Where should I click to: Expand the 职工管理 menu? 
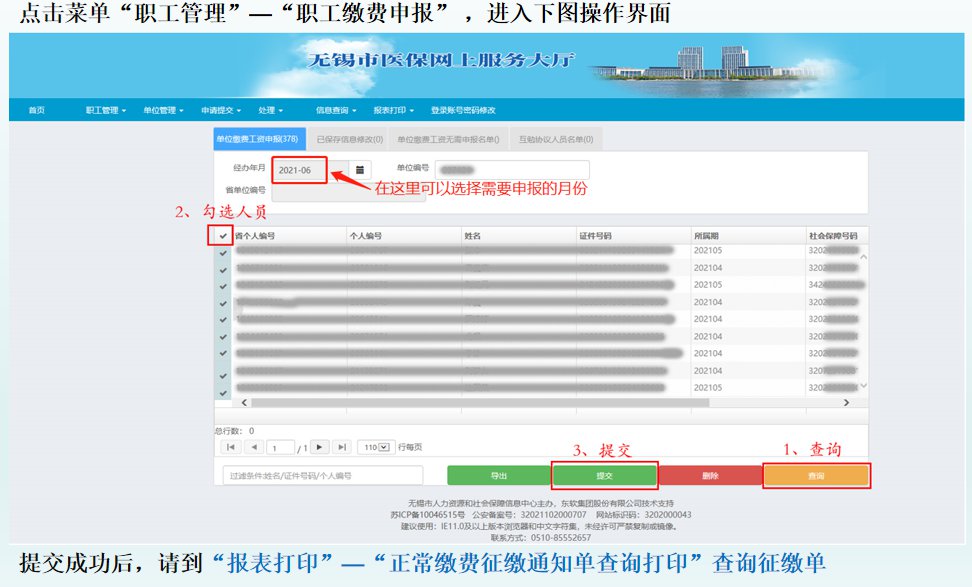coord(105,110)
